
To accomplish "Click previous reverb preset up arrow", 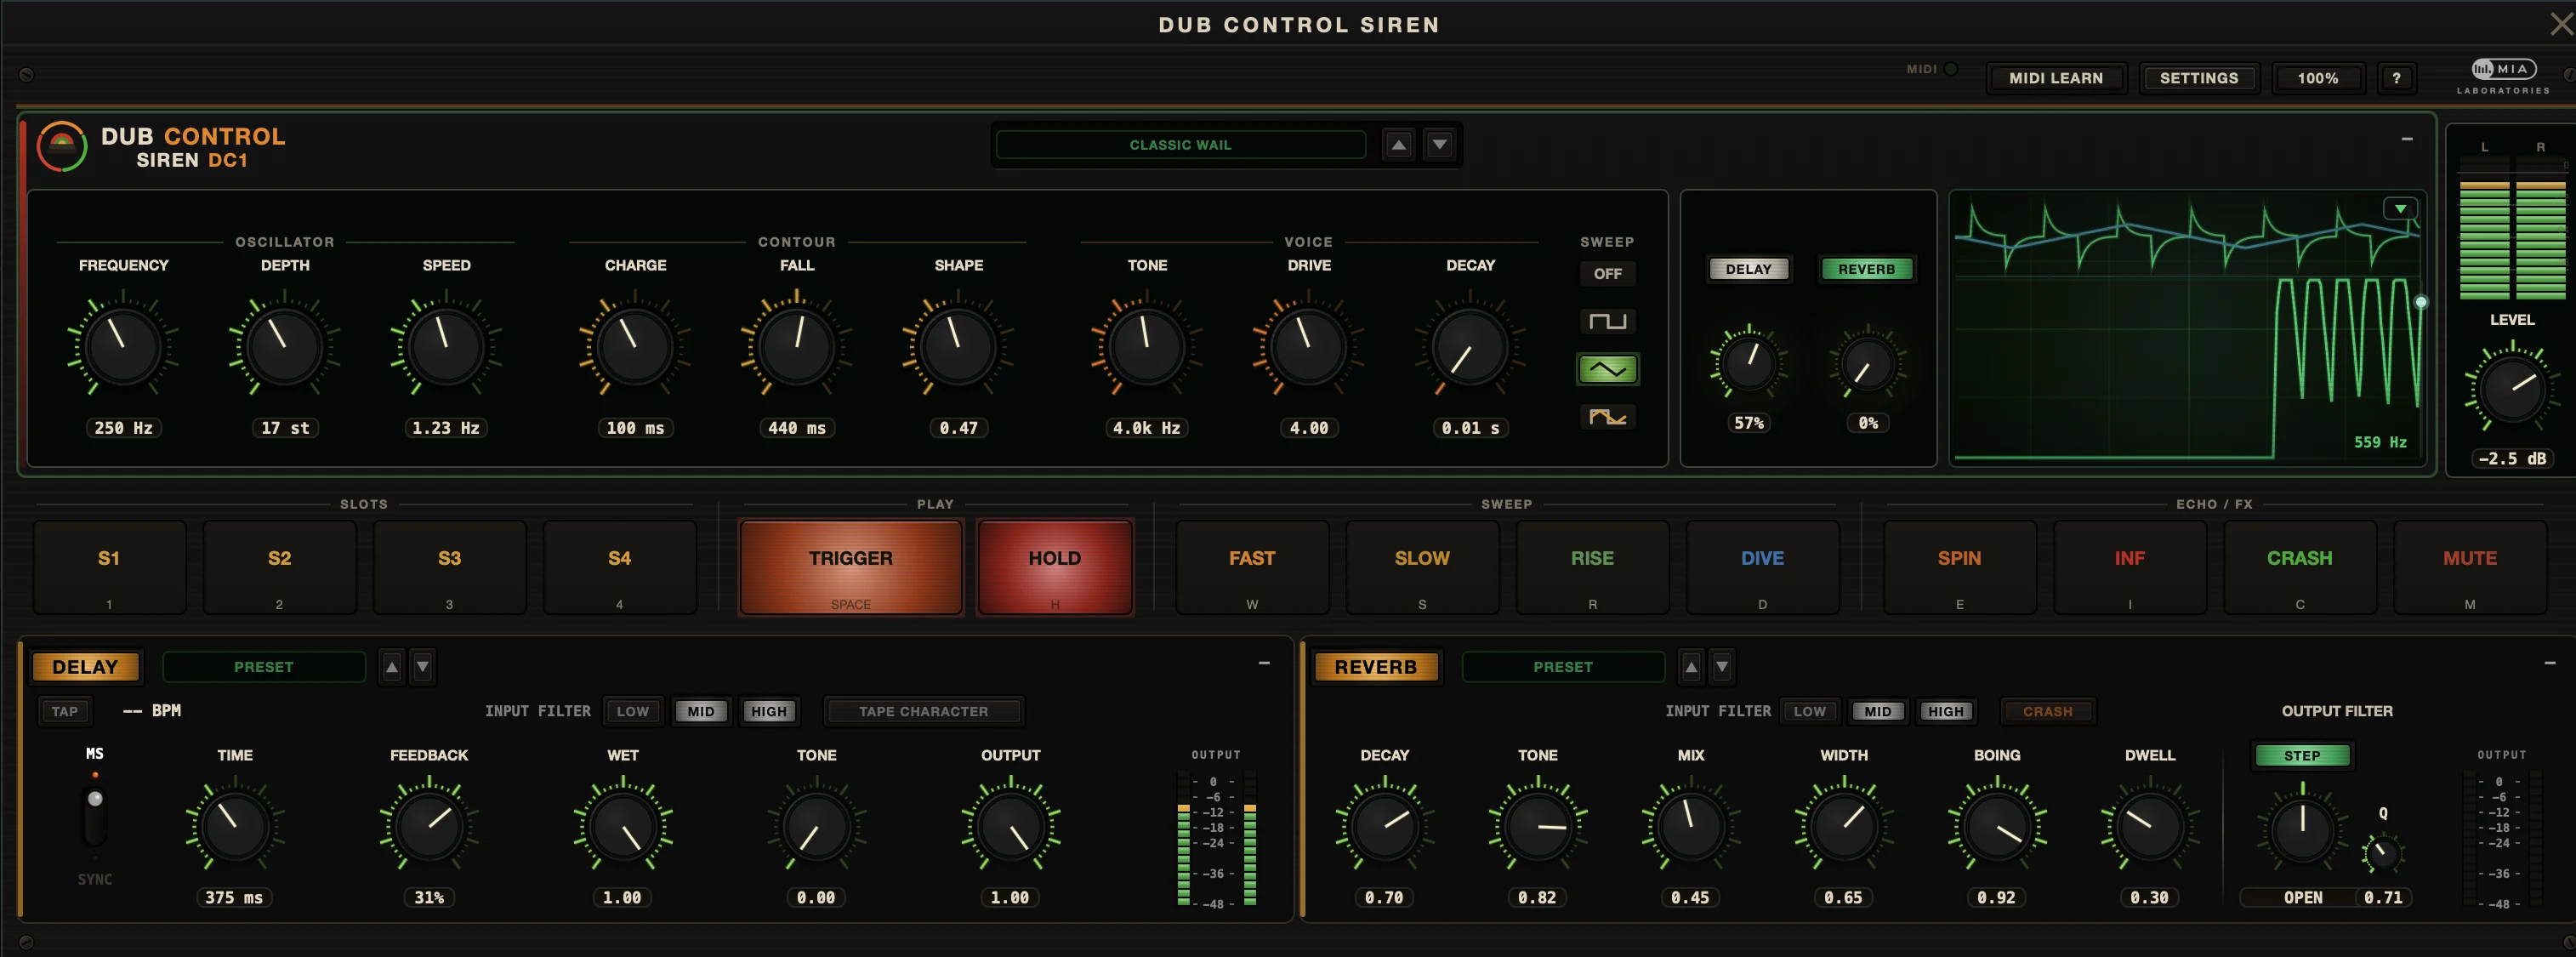I will 1691,667.
